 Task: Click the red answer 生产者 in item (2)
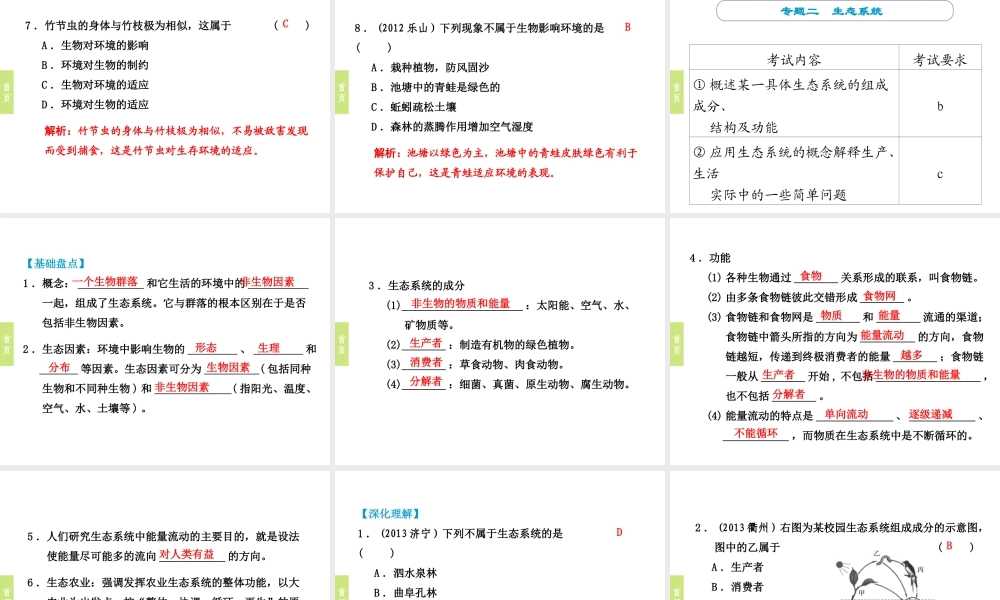click(425, 343)
